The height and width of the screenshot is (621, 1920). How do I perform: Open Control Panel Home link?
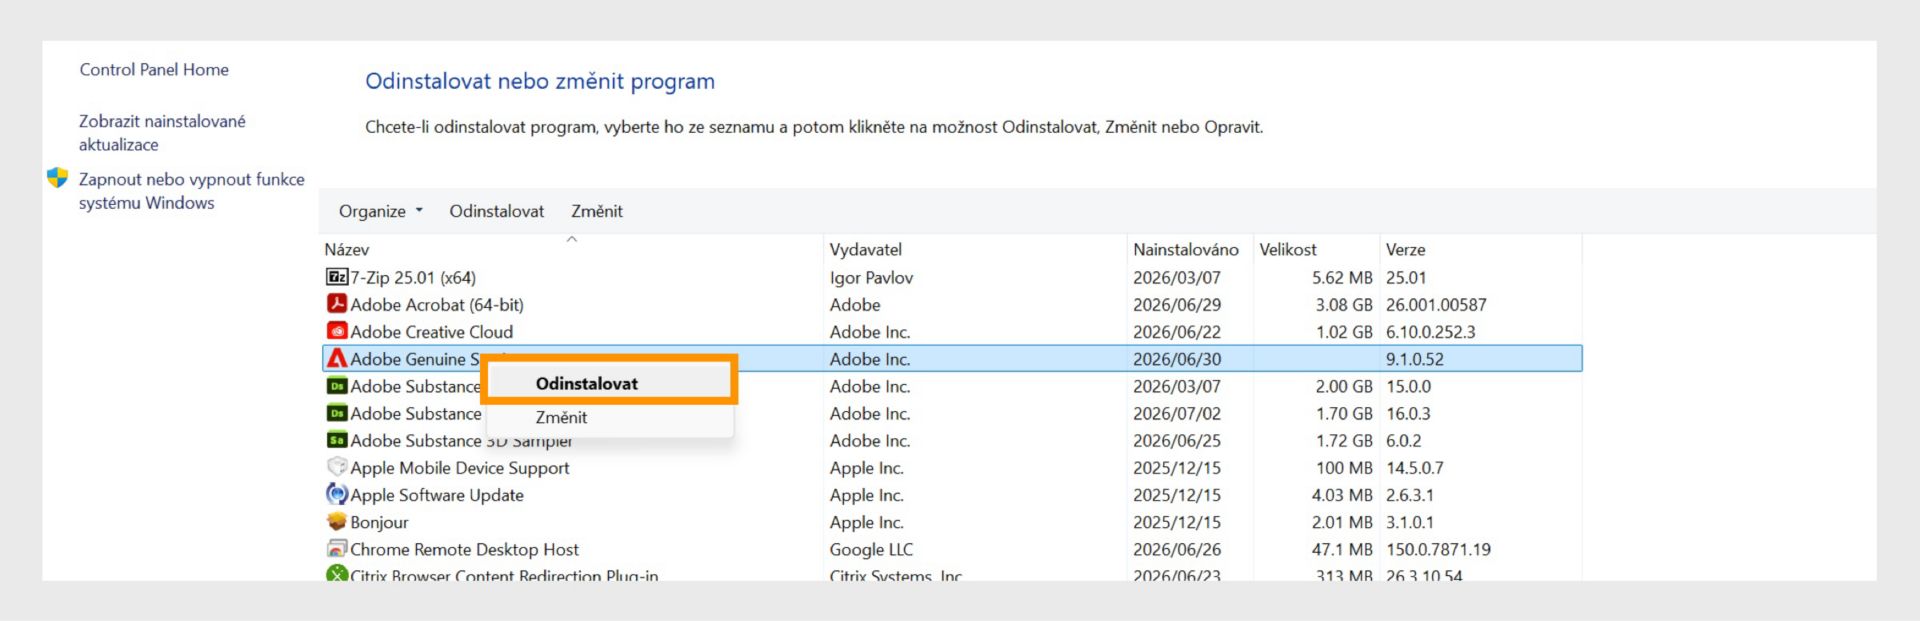pyautogui.click(x=154, y=69)
